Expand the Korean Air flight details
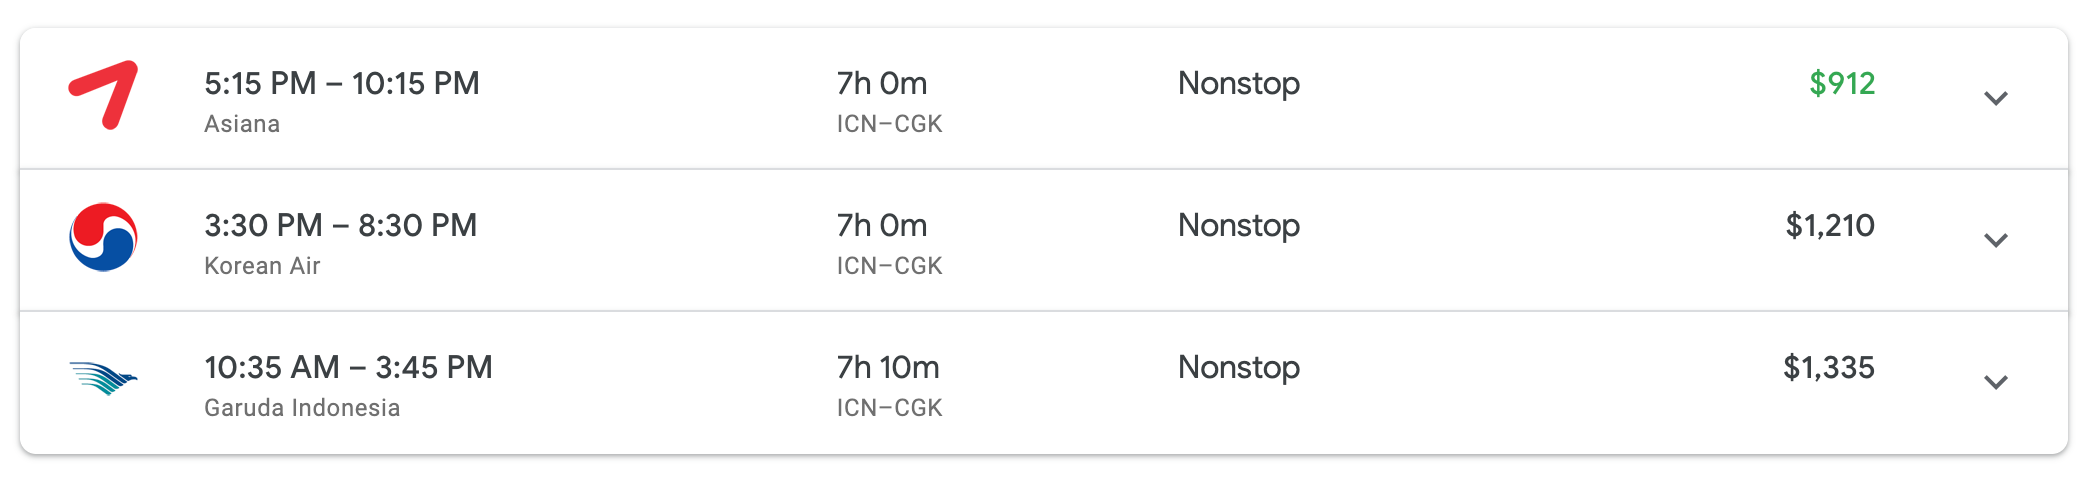The height and width of the screenshot is (478, 2098). 1995,240
